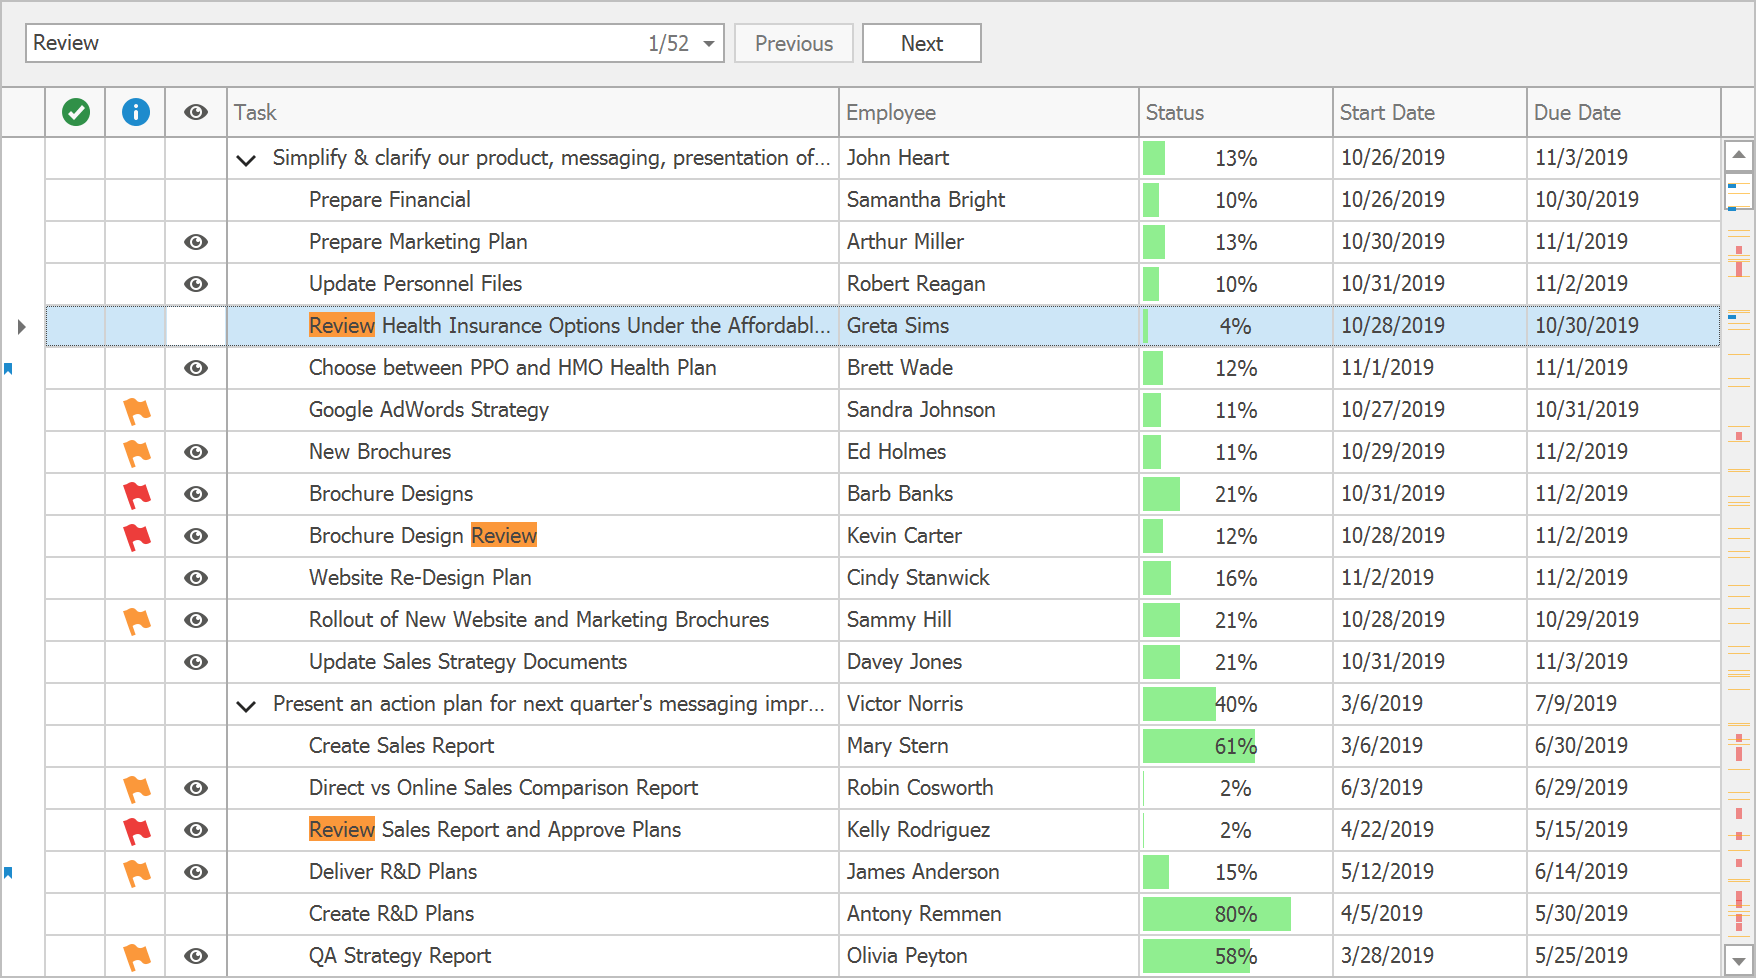Toggle eye icon for Website Re-Design Plan

(x=196, y=578)
